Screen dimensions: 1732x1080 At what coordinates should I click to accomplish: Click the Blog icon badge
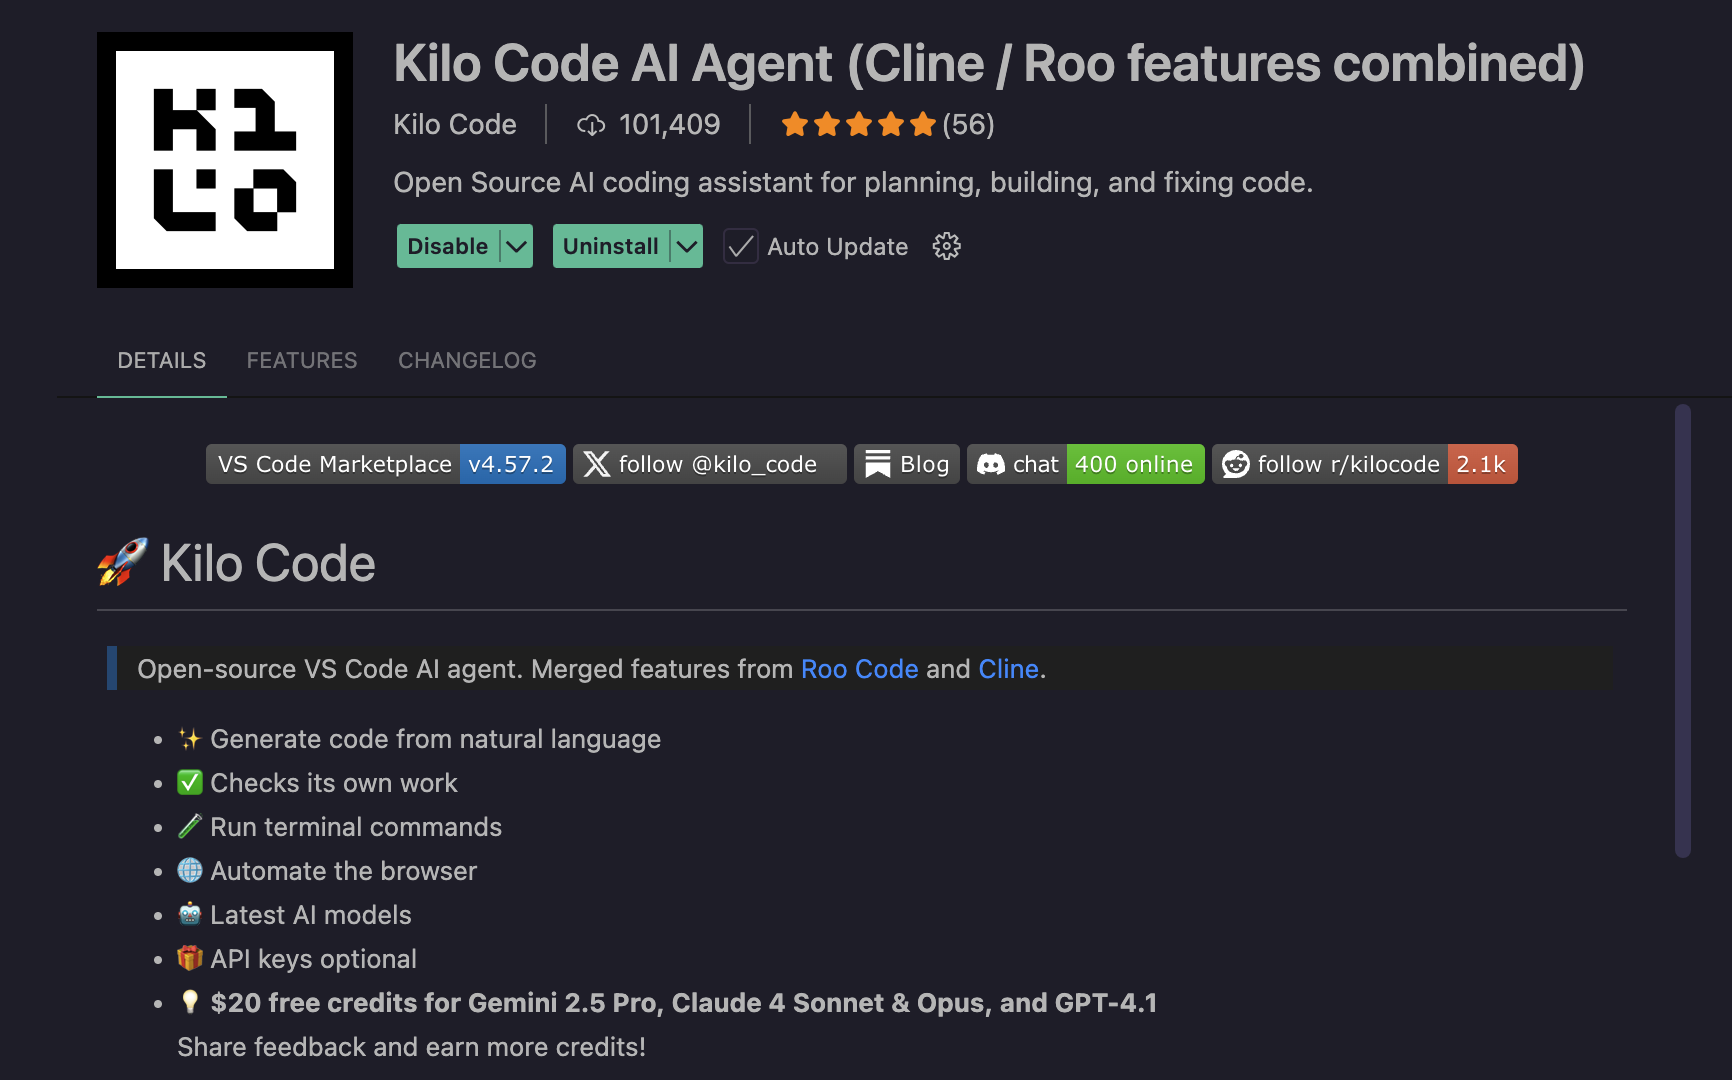tap(877, 463)
